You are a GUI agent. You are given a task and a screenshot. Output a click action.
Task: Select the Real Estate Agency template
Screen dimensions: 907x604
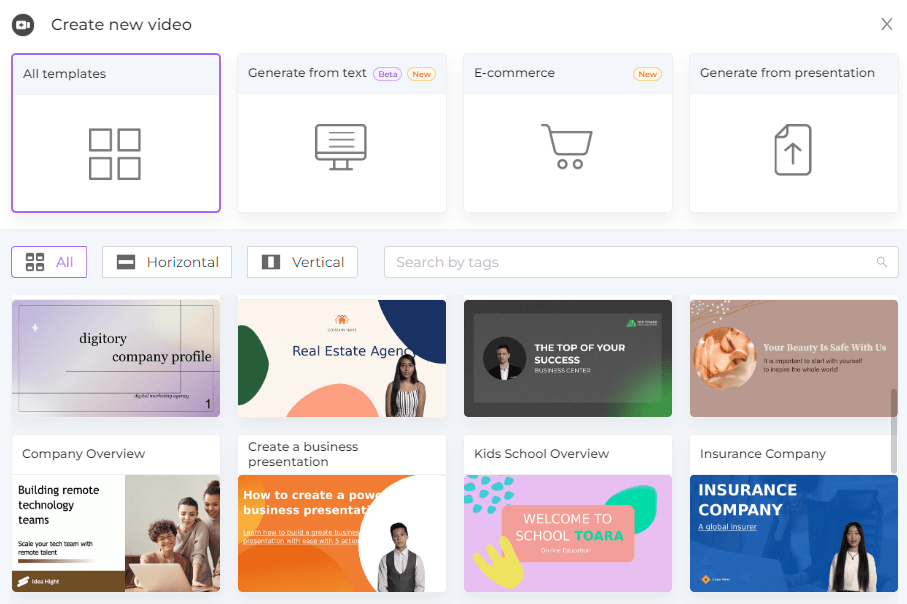(x=341, y=358)
